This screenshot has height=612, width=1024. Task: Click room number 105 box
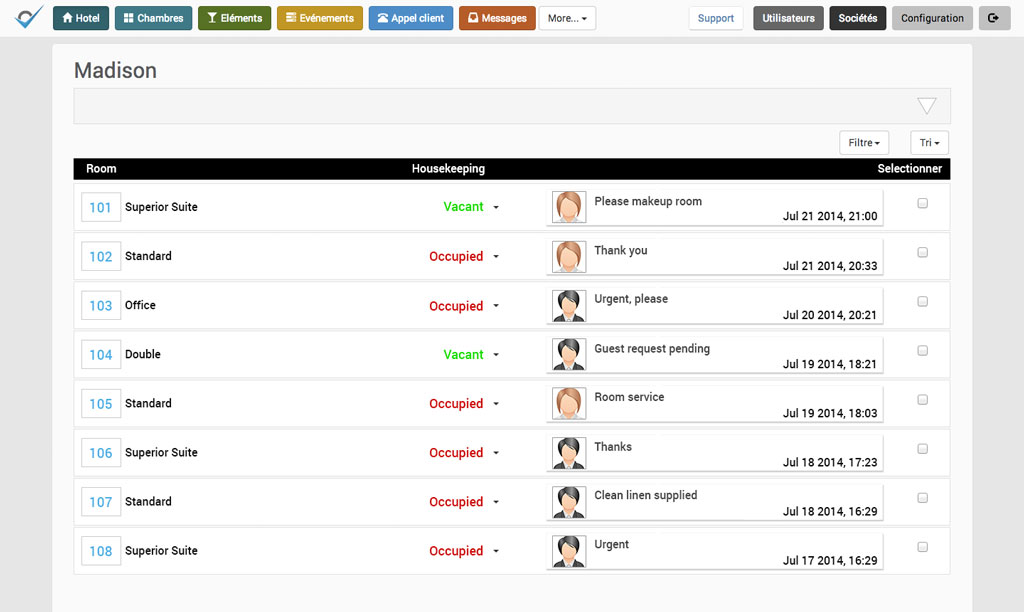click(x=101, y=404)
